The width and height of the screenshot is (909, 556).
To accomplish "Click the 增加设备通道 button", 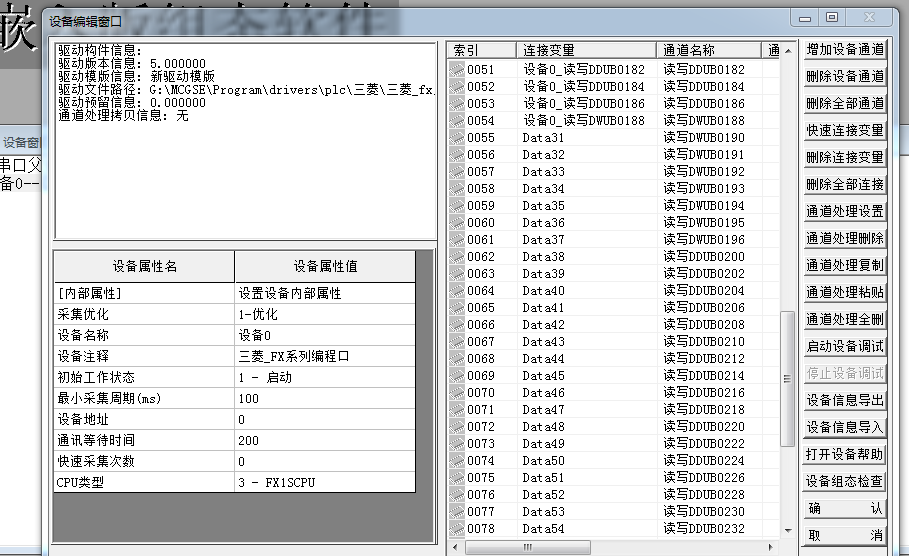I will 845,49.
